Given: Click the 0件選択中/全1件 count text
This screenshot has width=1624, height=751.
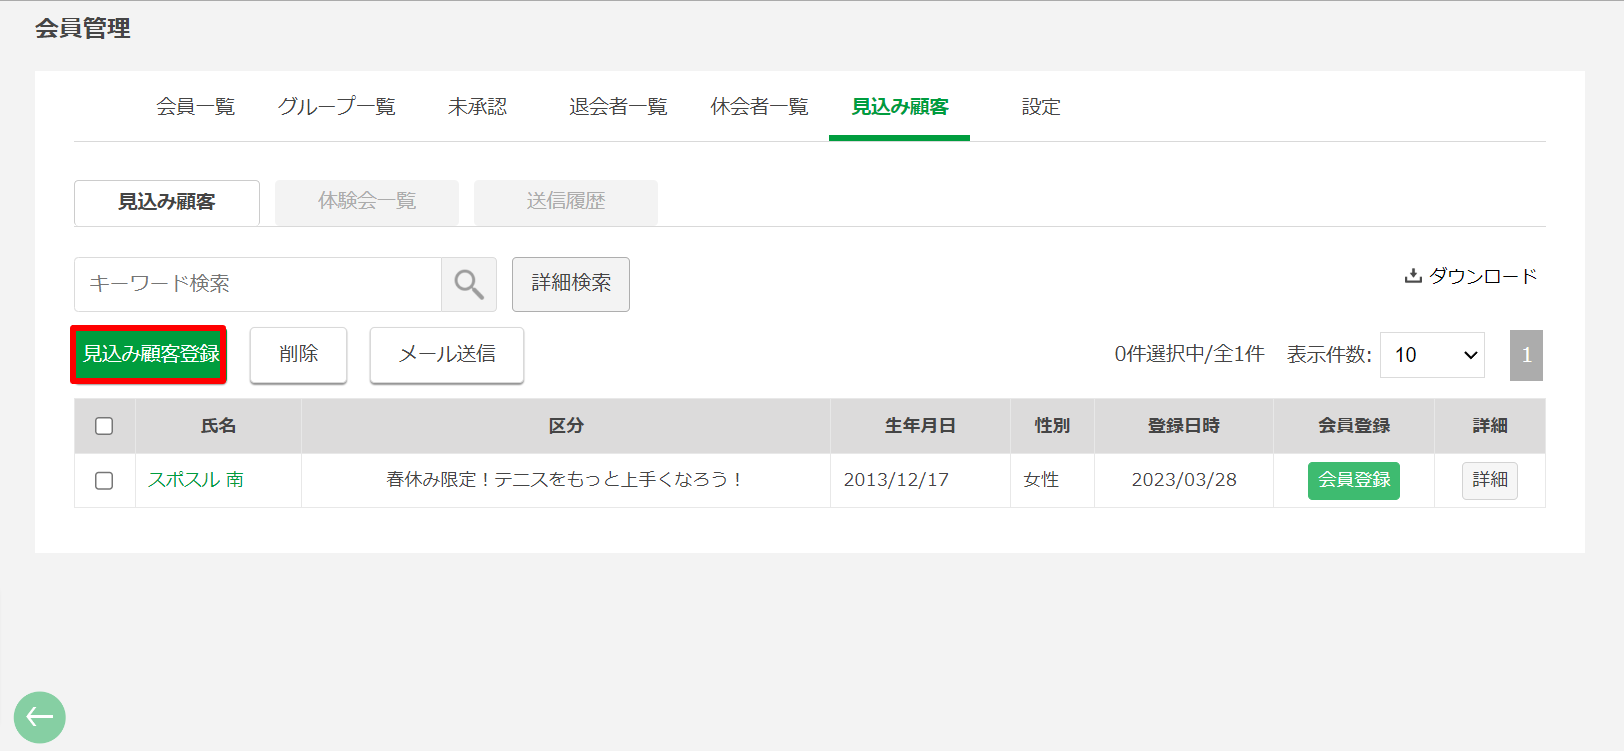Looking at the screenshot, I should 1189,354.
